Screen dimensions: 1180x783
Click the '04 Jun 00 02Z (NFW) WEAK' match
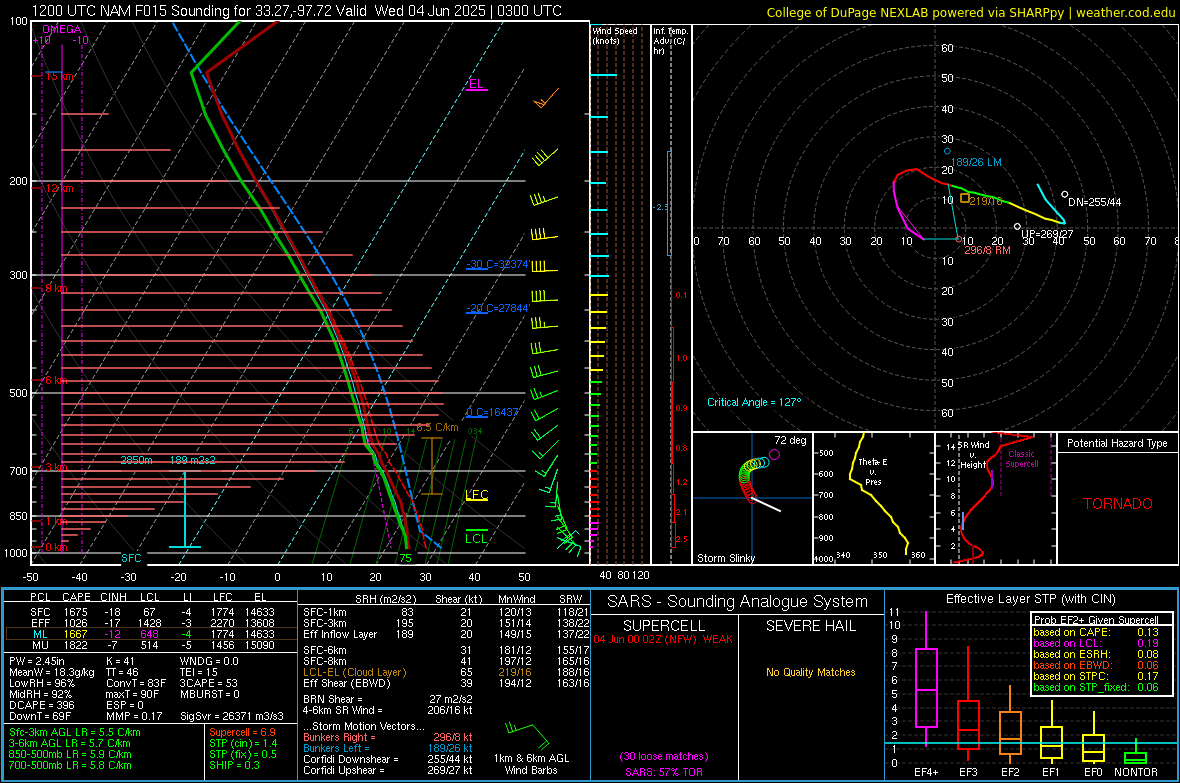[x=663, y=639]
